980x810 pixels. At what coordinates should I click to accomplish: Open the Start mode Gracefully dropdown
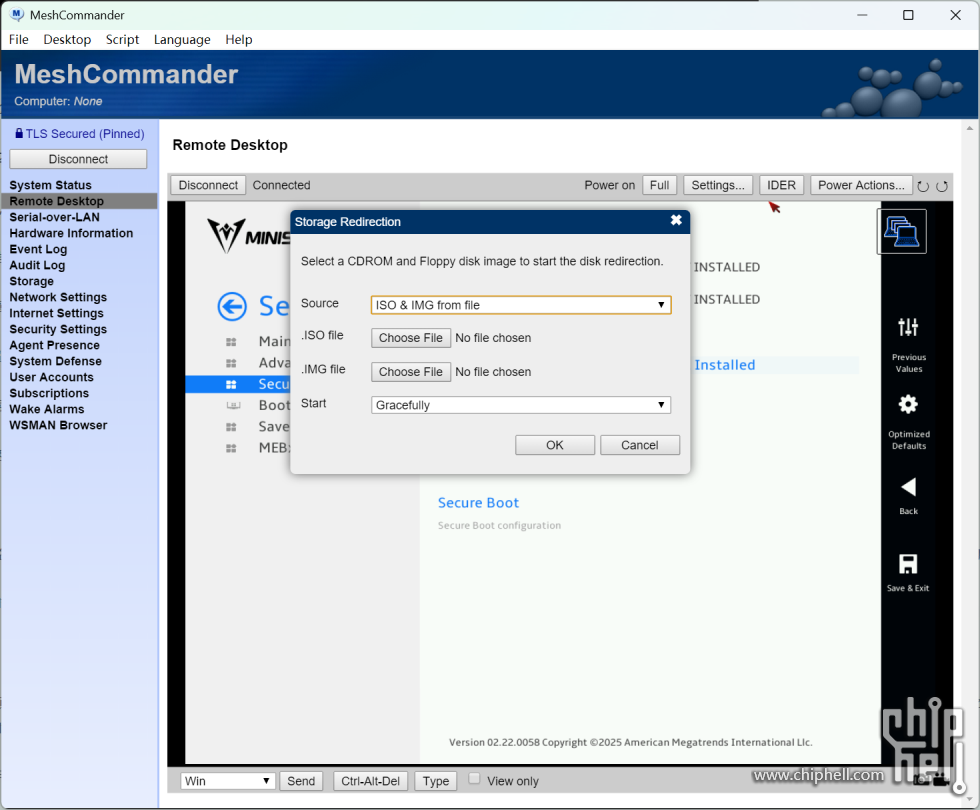pyautogui.click(x=520, y=405)
